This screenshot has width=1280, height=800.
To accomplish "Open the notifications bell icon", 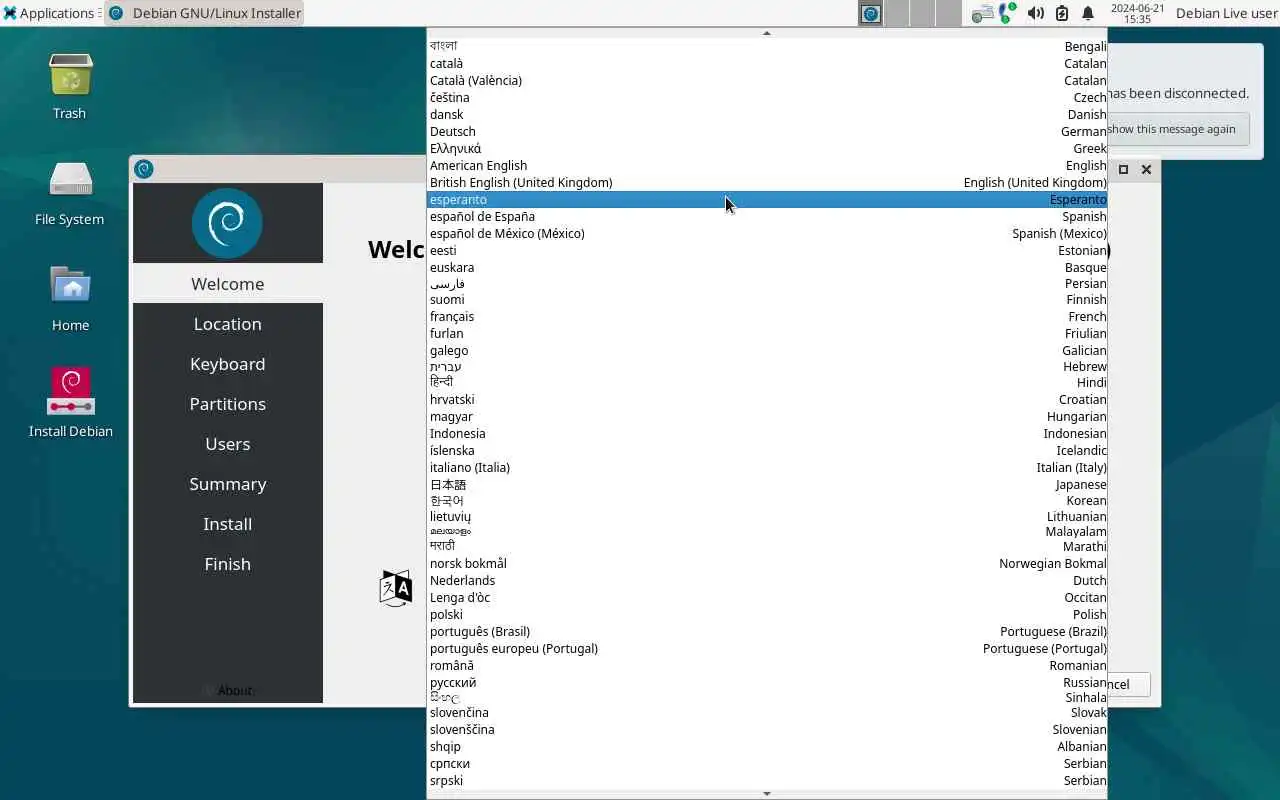I will pos(1088,13).
